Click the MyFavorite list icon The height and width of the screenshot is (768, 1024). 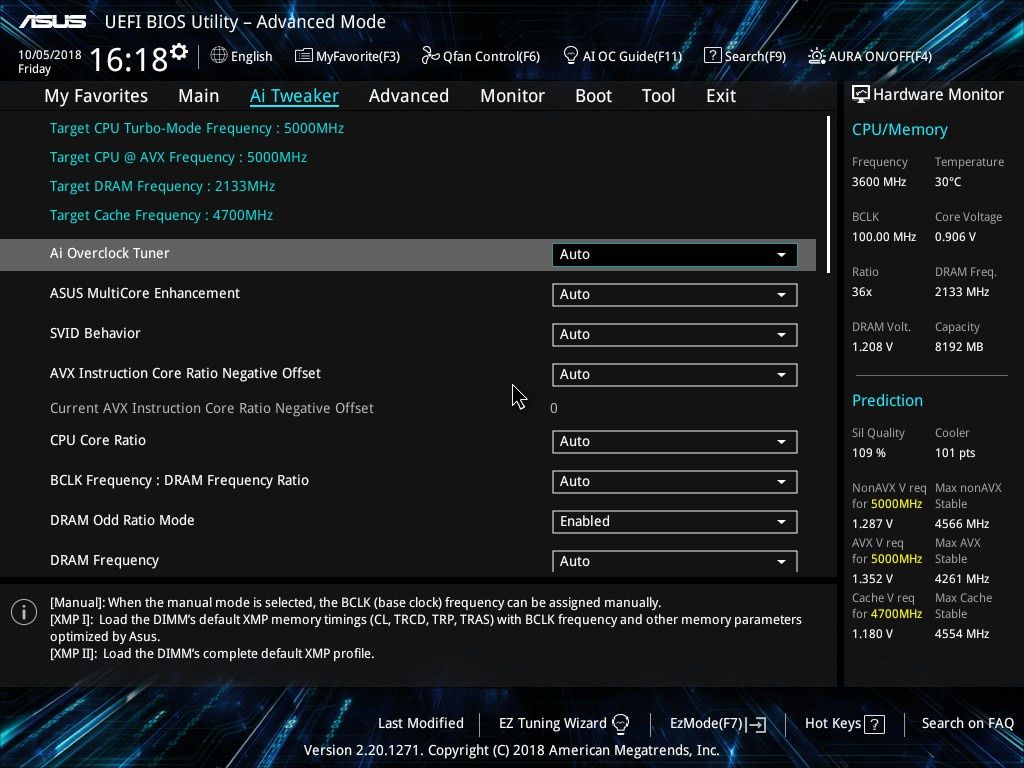click(304, 56)
